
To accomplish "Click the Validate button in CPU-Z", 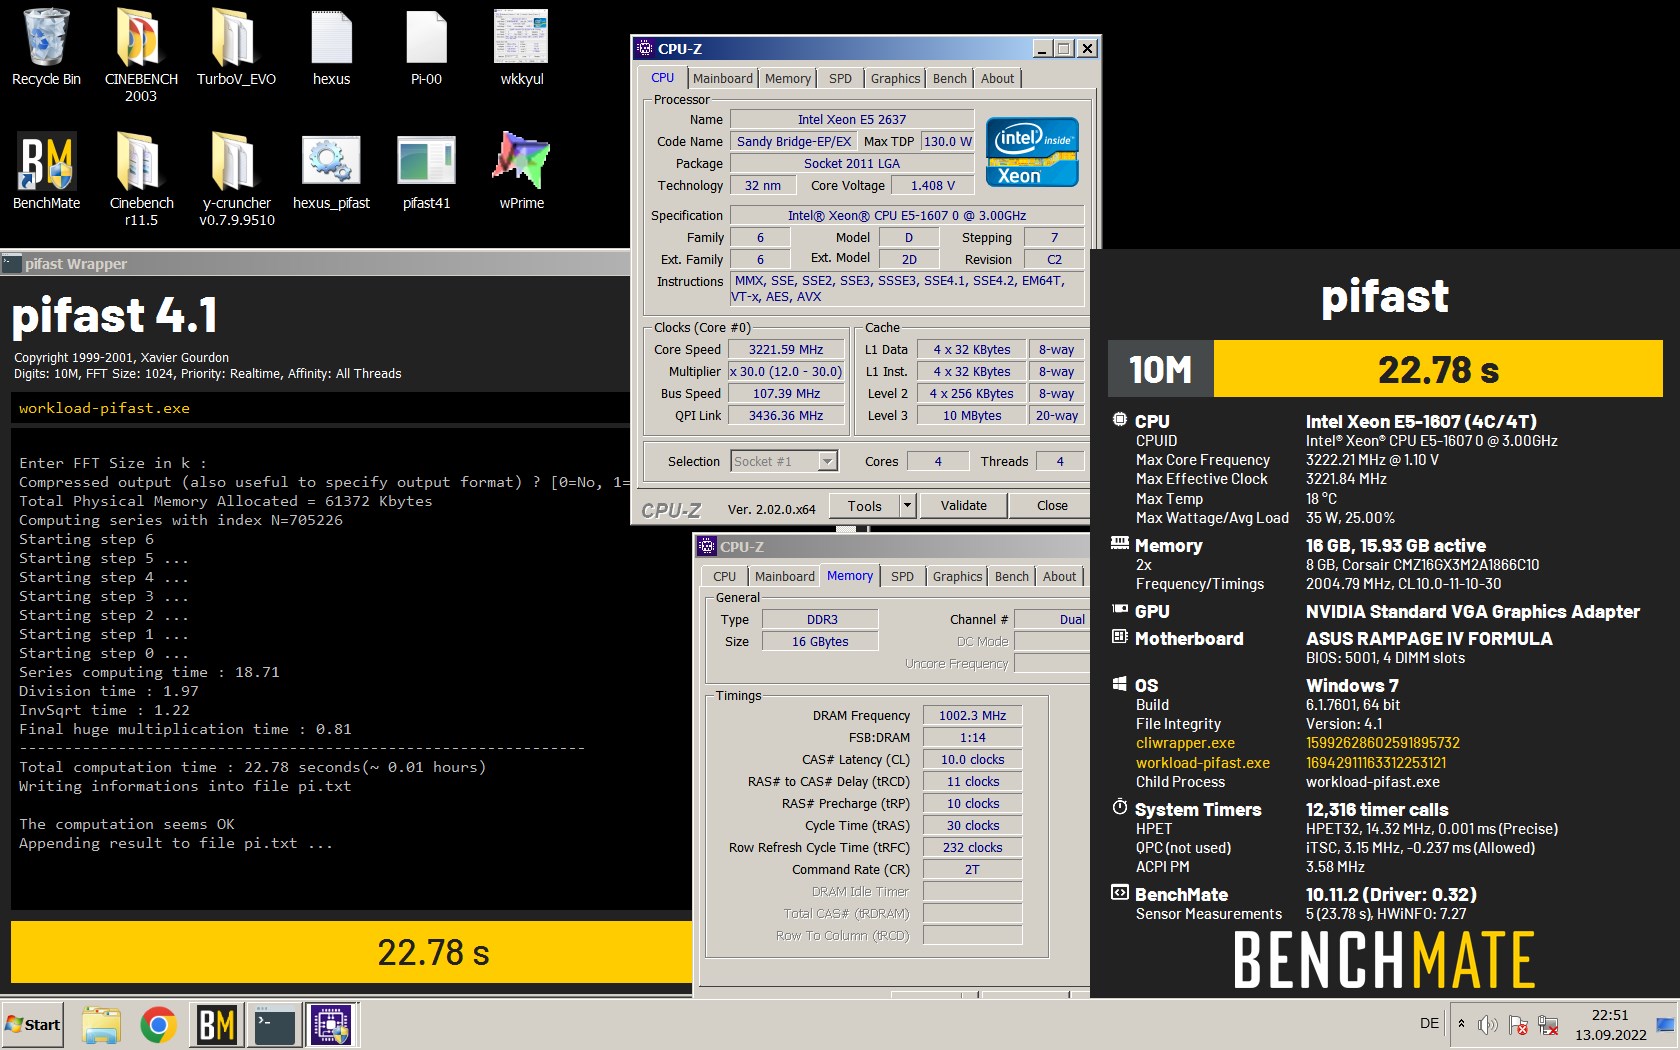I will [x=963, y=505].
